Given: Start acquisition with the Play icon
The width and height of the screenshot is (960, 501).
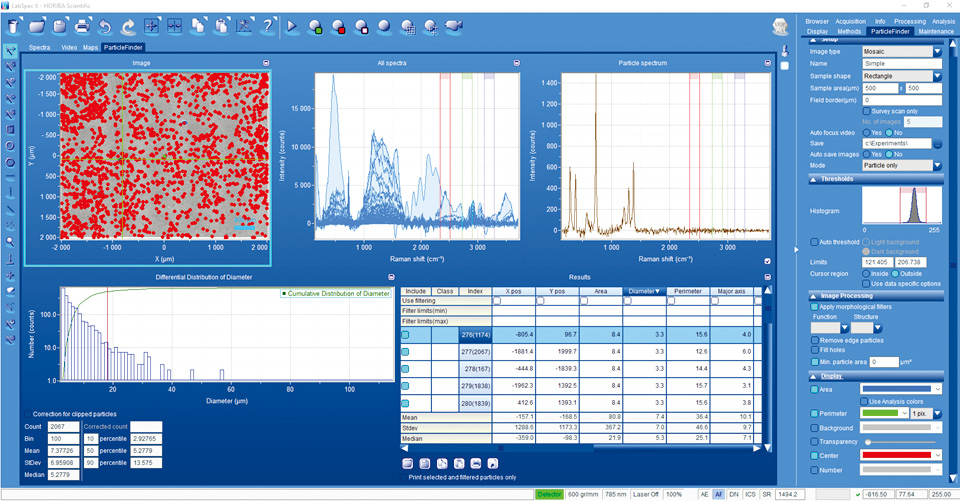Looking at the screenshot, I should tap(292, 26).
